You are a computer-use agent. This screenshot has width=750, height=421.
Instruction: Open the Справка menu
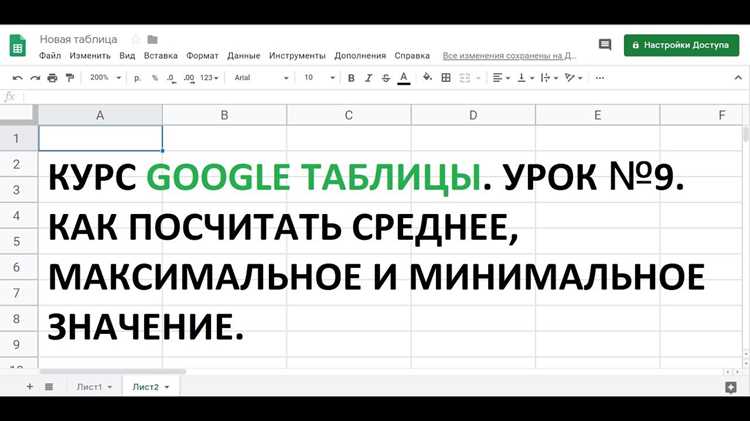click(x=412, y=56)
